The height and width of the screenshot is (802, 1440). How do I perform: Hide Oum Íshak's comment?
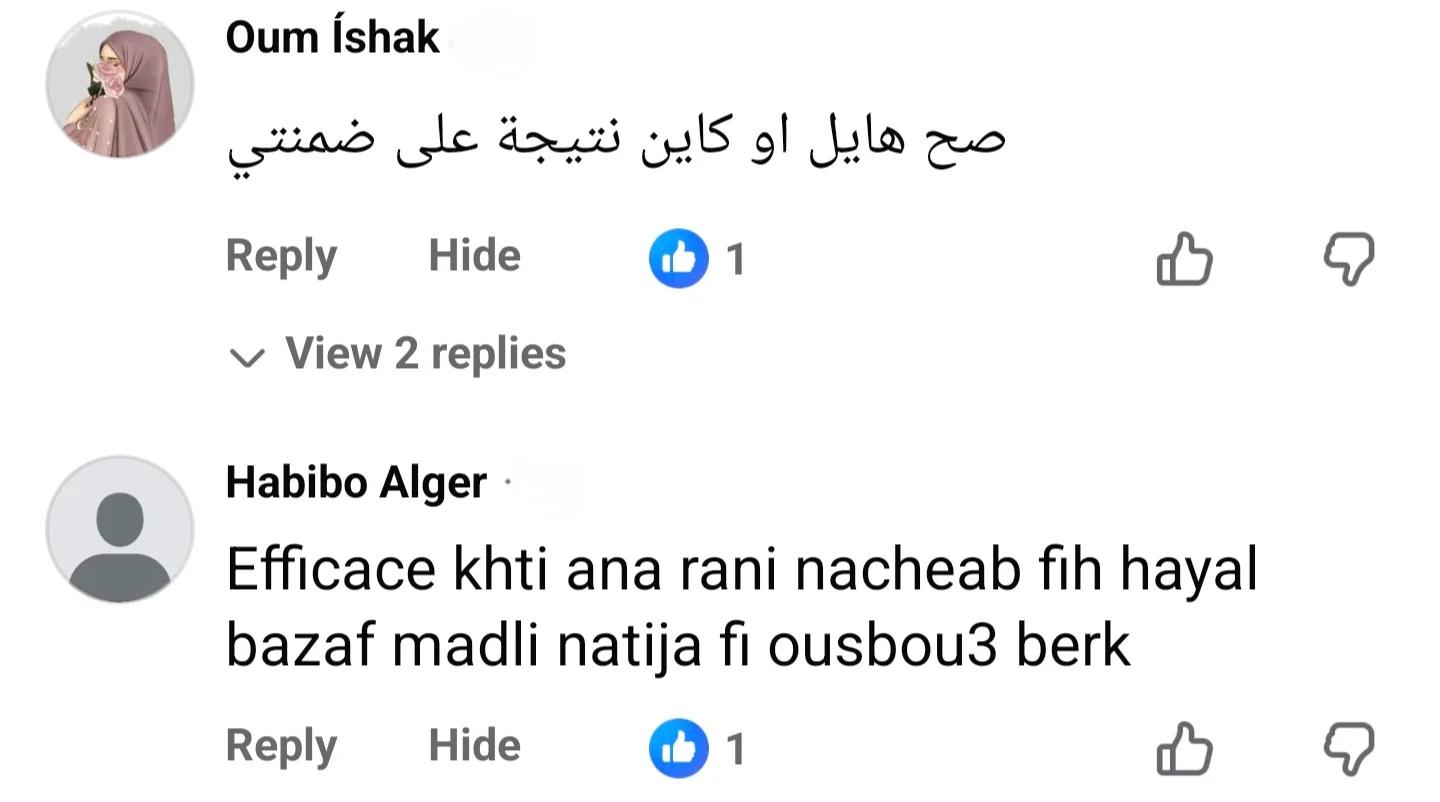pos(474,257)
